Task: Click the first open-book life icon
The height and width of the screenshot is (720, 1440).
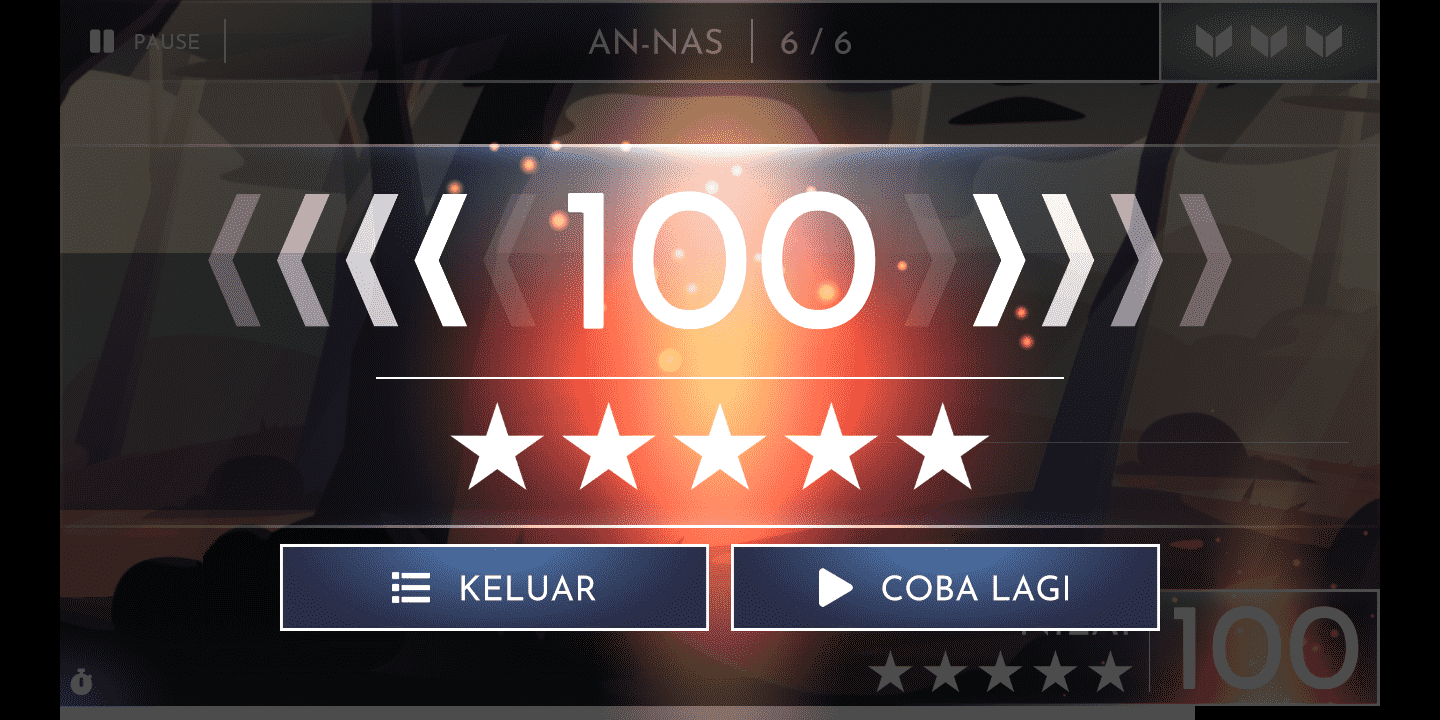Action: coord(1214,42)
